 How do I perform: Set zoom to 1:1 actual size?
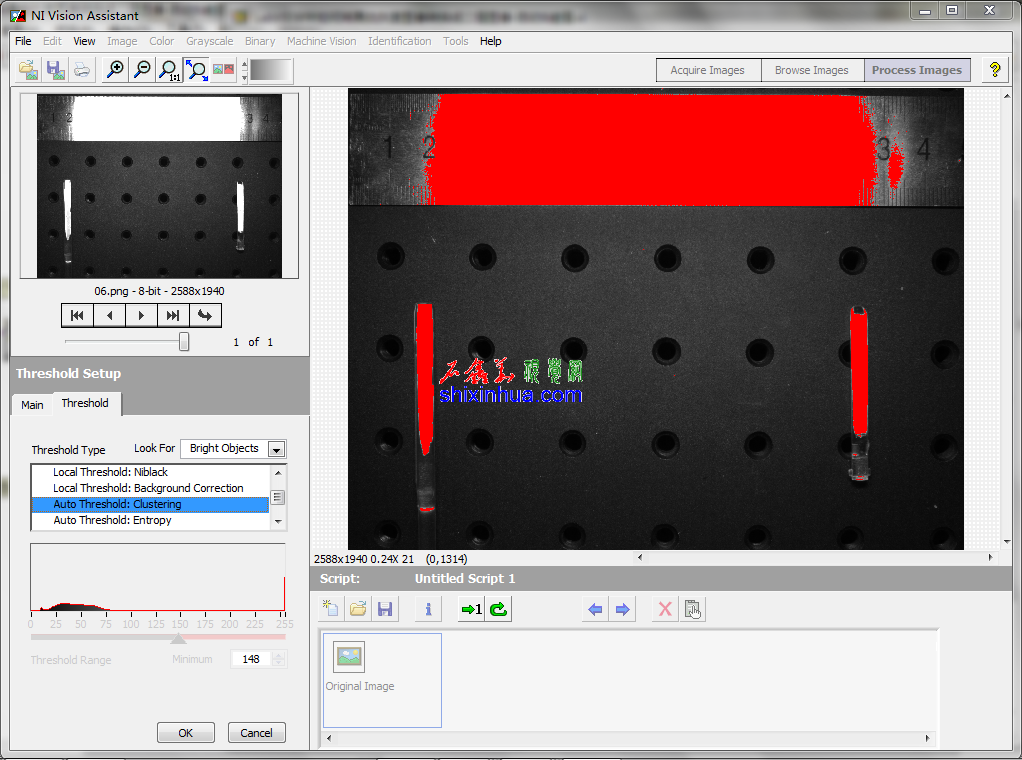(170, 70)
